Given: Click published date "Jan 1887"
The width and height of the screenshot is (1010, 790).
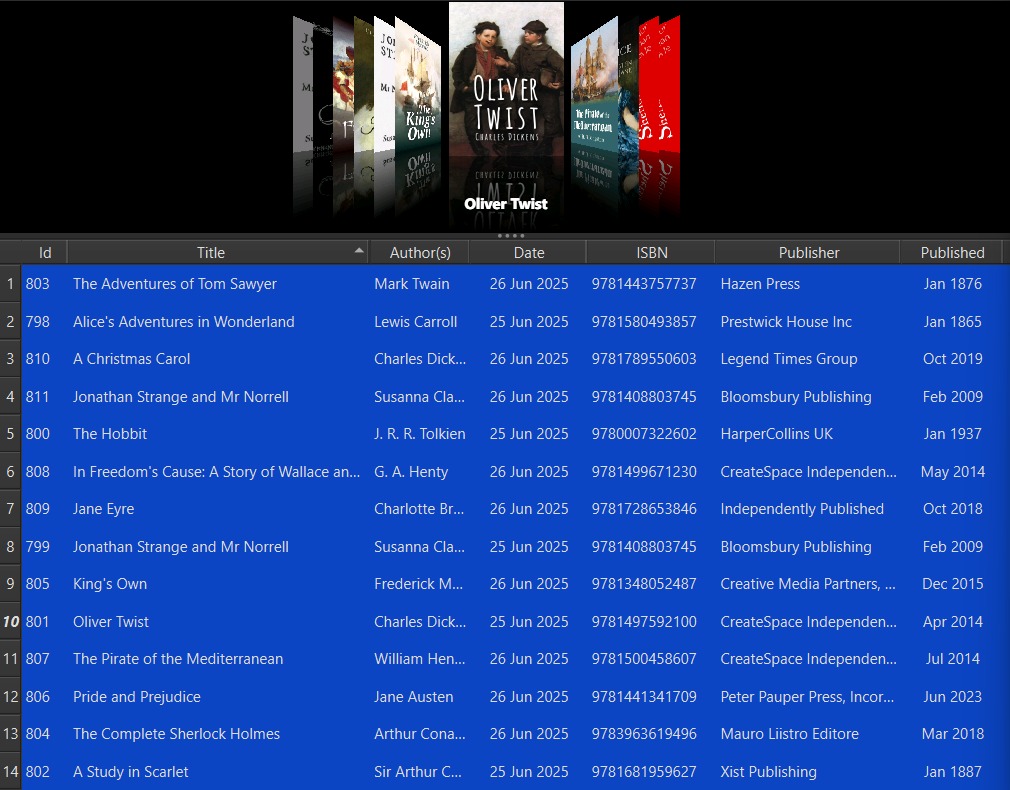Looking at the screenshot, I should pyautogui.click(x=953, y=772).
